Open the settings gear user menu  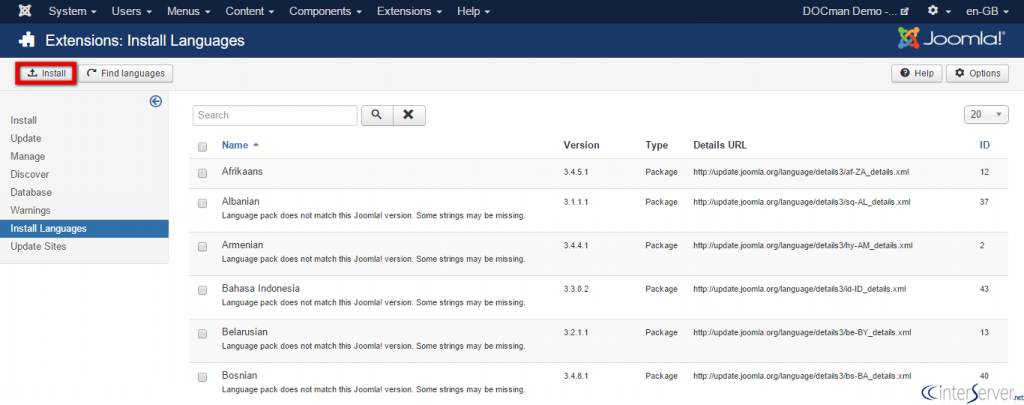click(939, 12)
